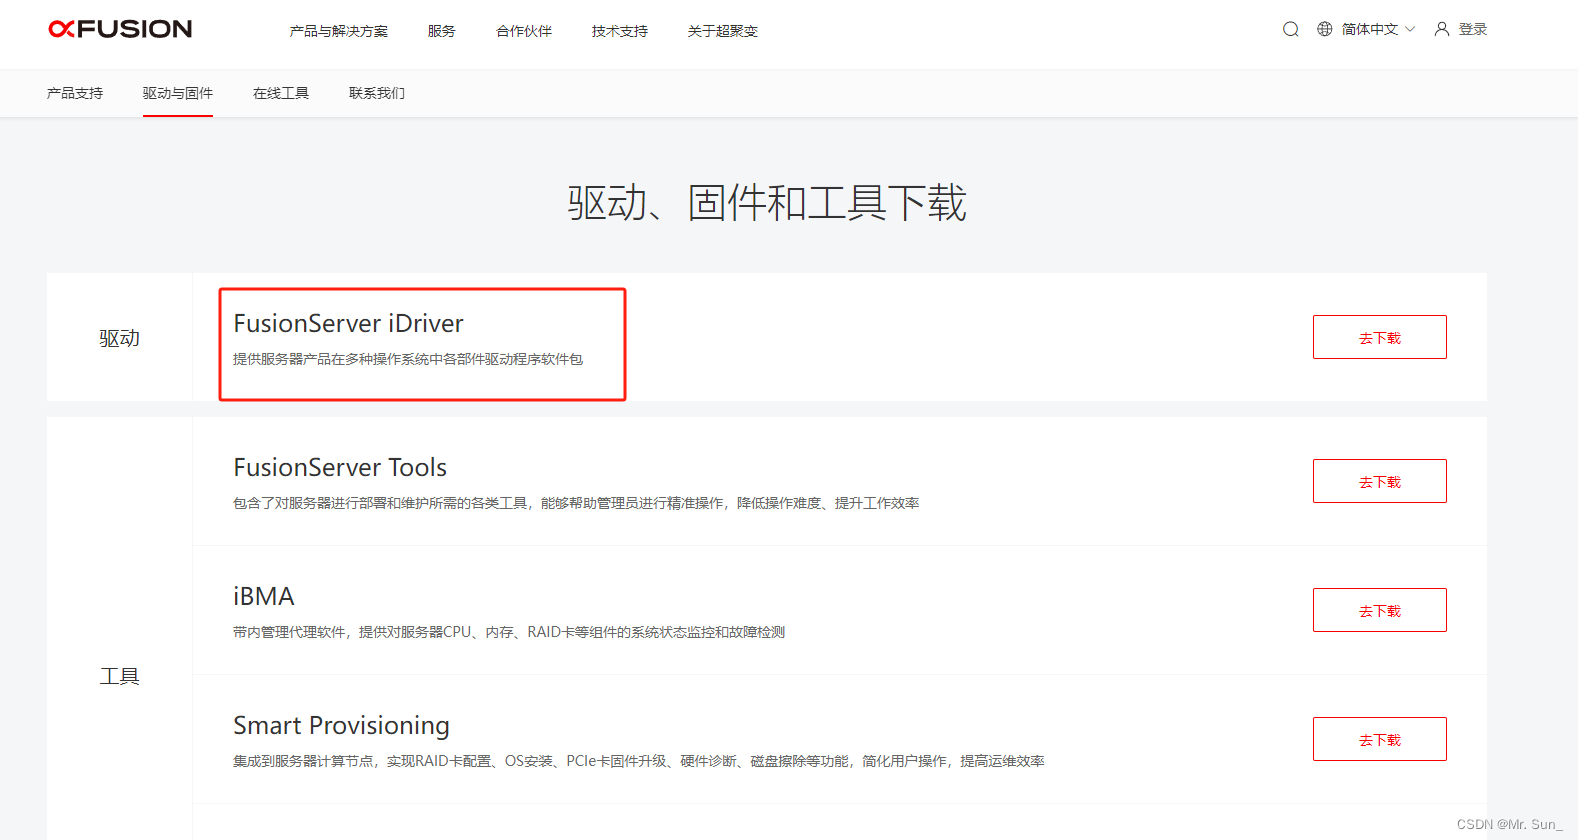
Task: Click the FusionServer Tools title
Action: 340,467
